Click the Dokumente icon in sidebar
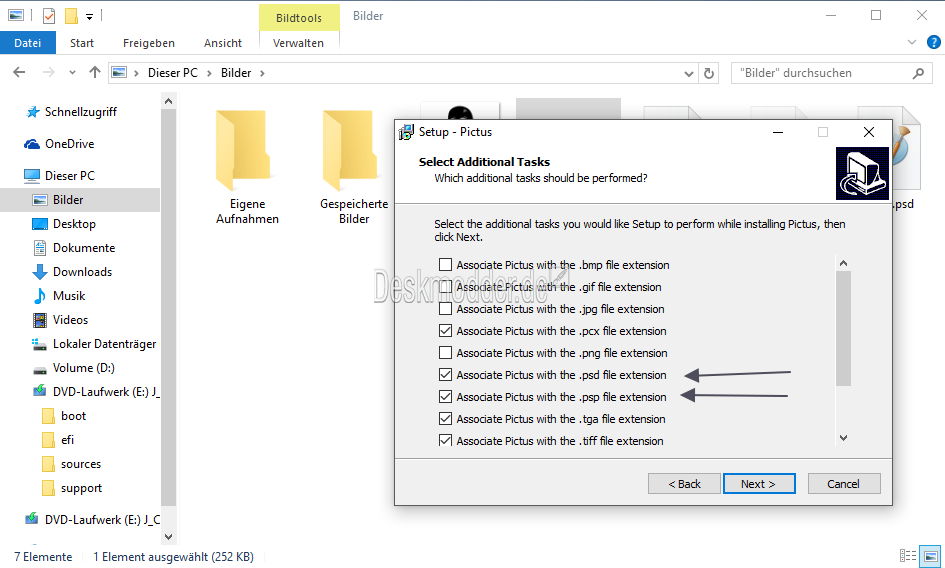 coord(40,248)
